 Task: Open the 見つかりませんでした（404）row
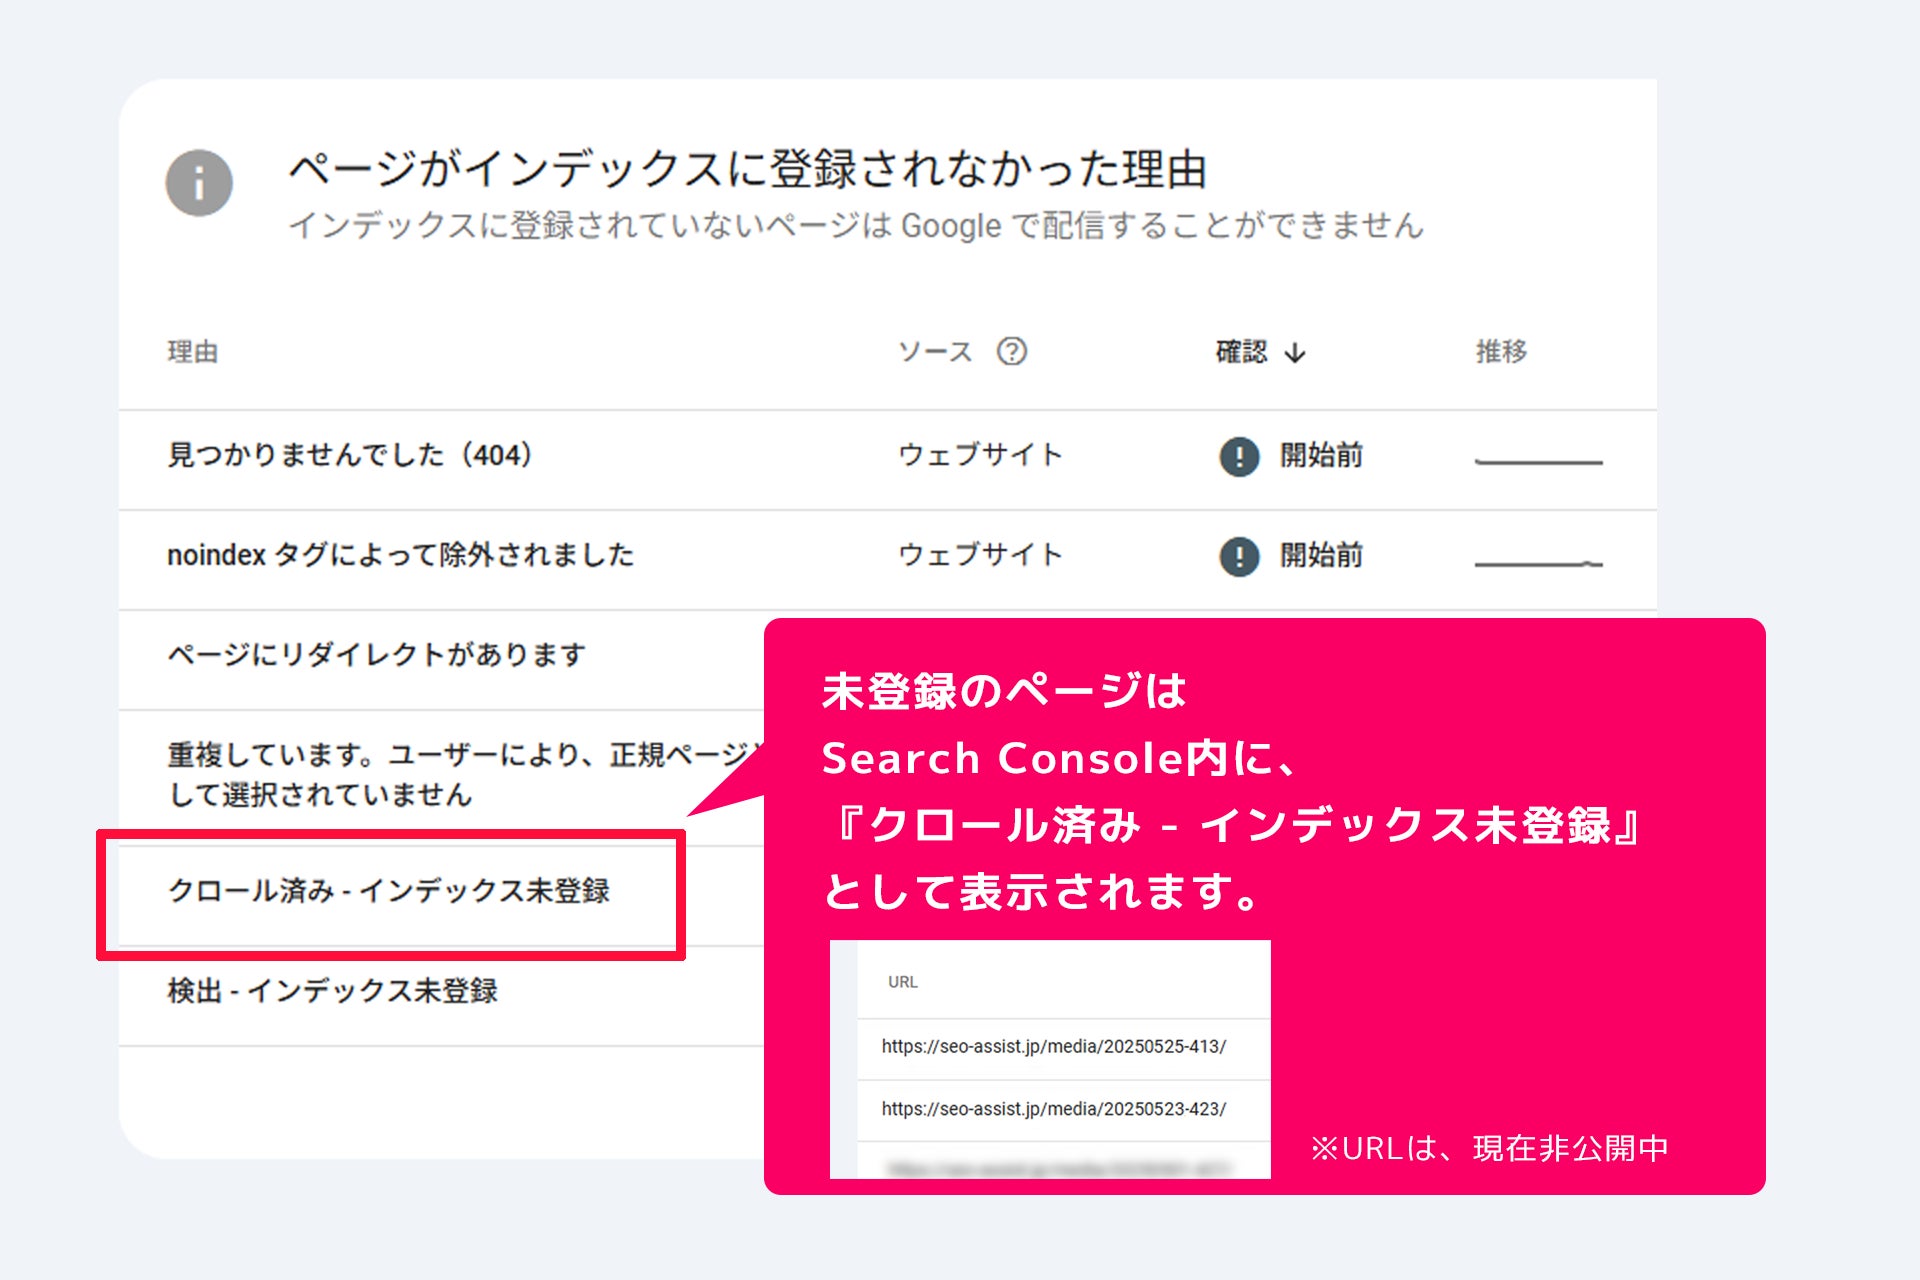(x=350, y=455)
